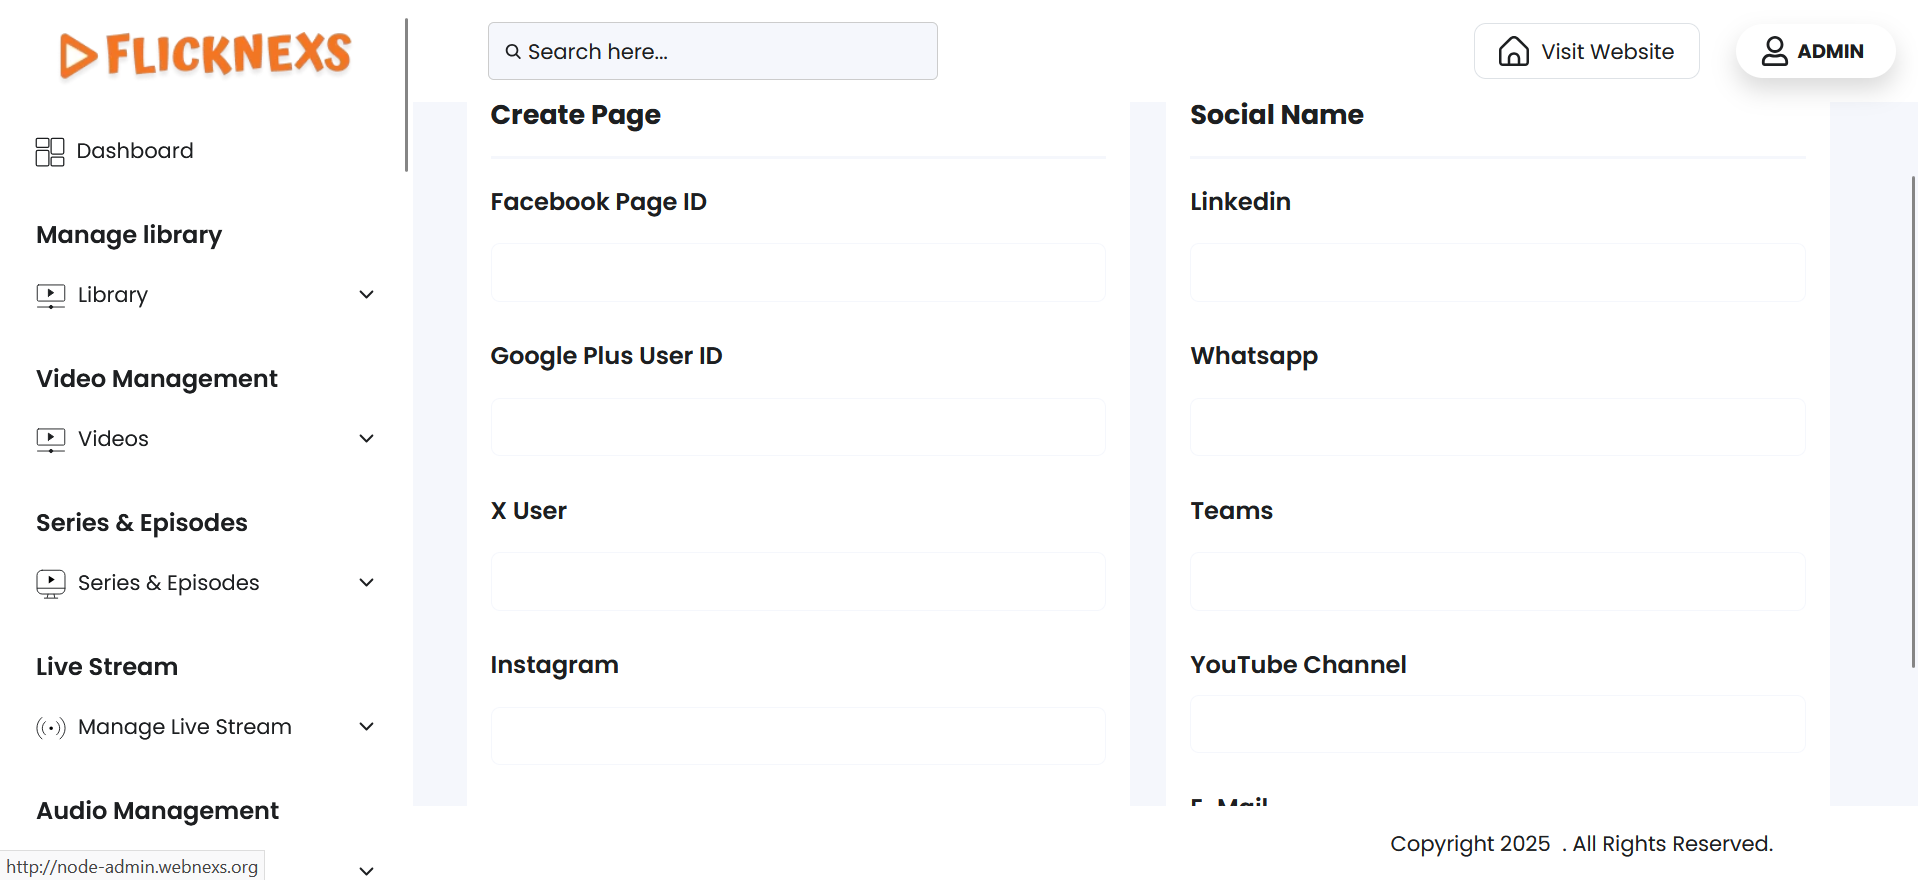Open the ADMIN account button

[1815, 51]
